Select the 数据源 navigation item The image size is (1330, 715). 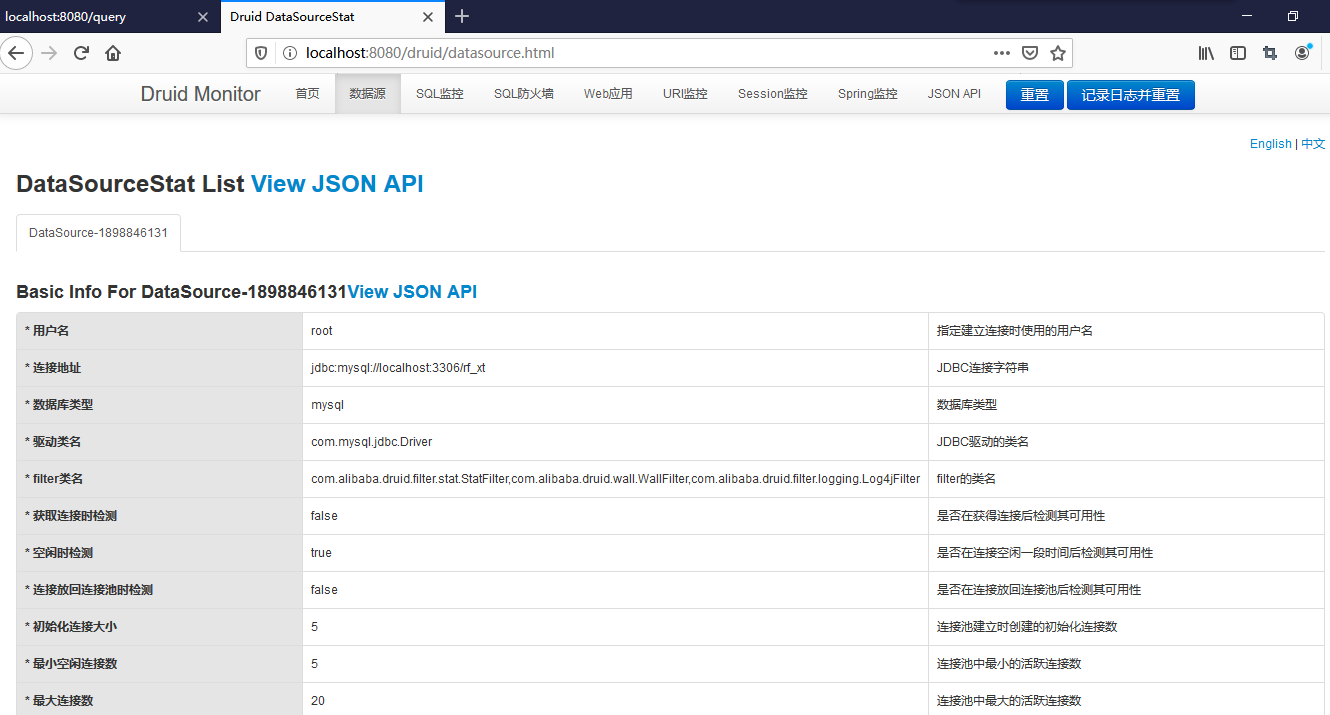coord(367,94)
